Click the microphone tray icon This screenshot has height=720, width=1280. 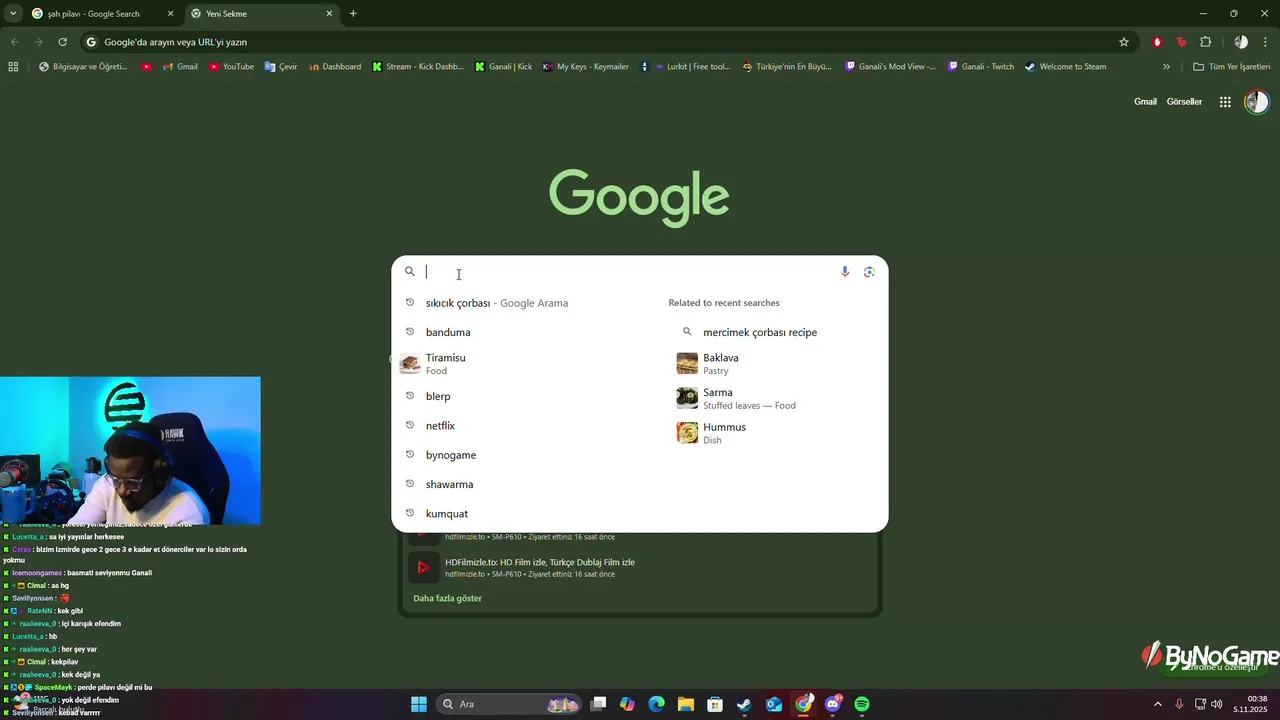[x=1179, y=704]
